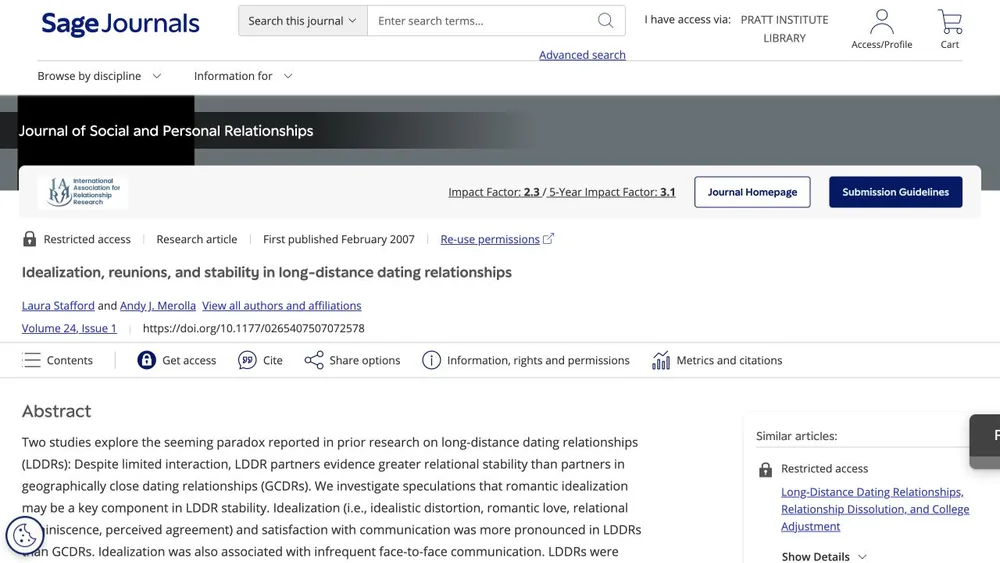Click Cite label in article toolbar

(x=272, y=360)
